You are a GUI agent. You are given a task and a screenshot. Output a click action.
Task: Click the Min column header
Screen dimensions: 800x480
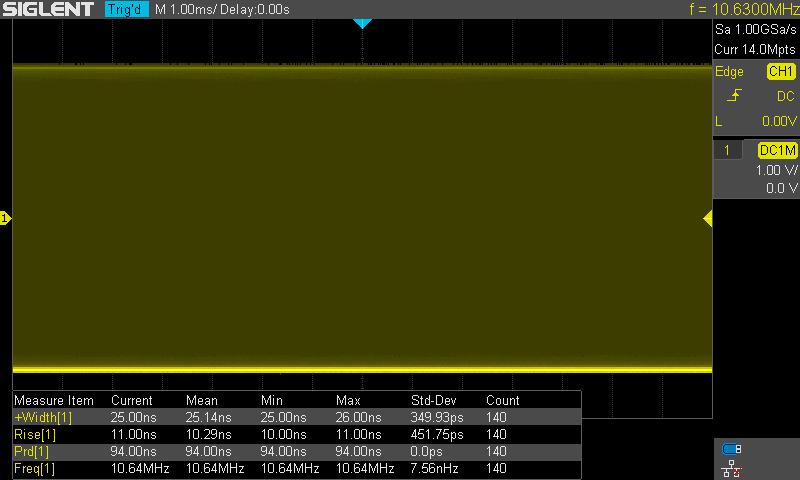point(271,400)
